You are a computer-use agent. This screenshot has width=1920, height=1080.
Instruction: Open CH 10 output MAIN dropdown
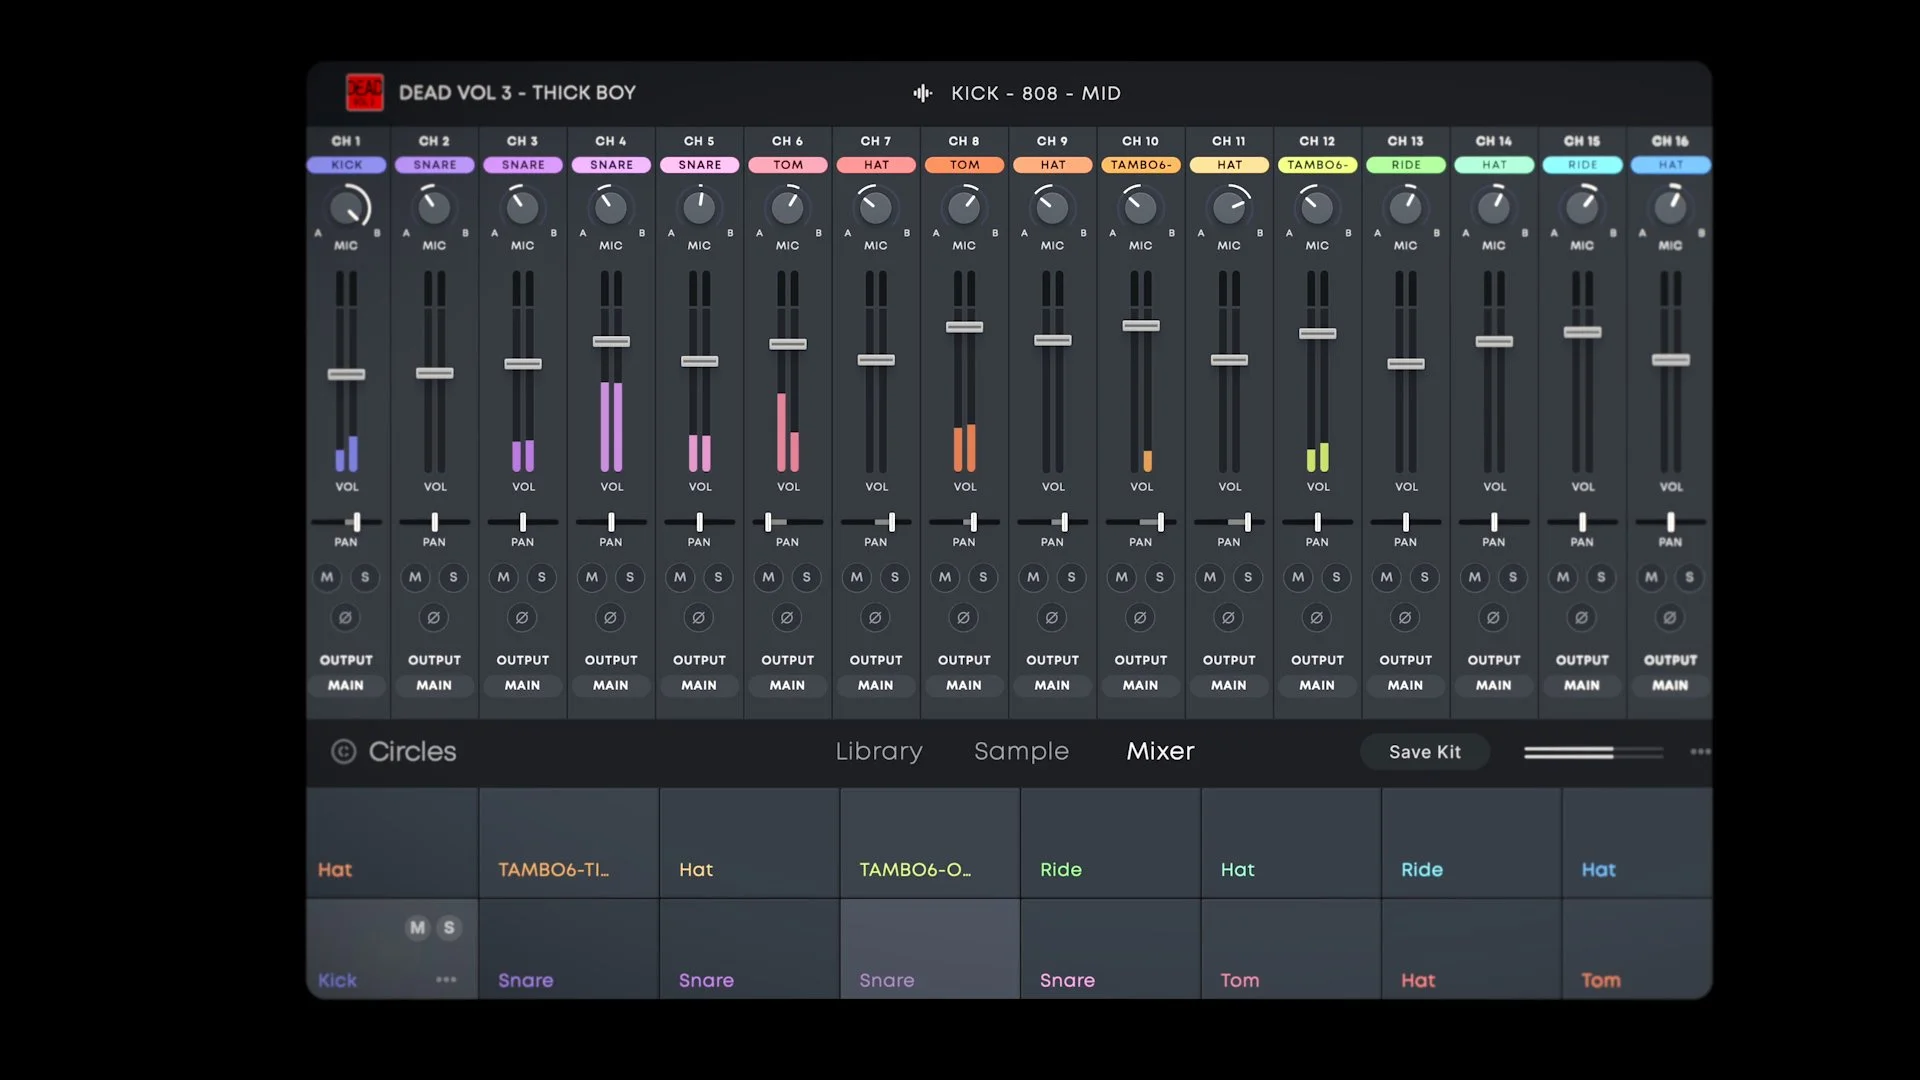click(x=1140, y=685)
